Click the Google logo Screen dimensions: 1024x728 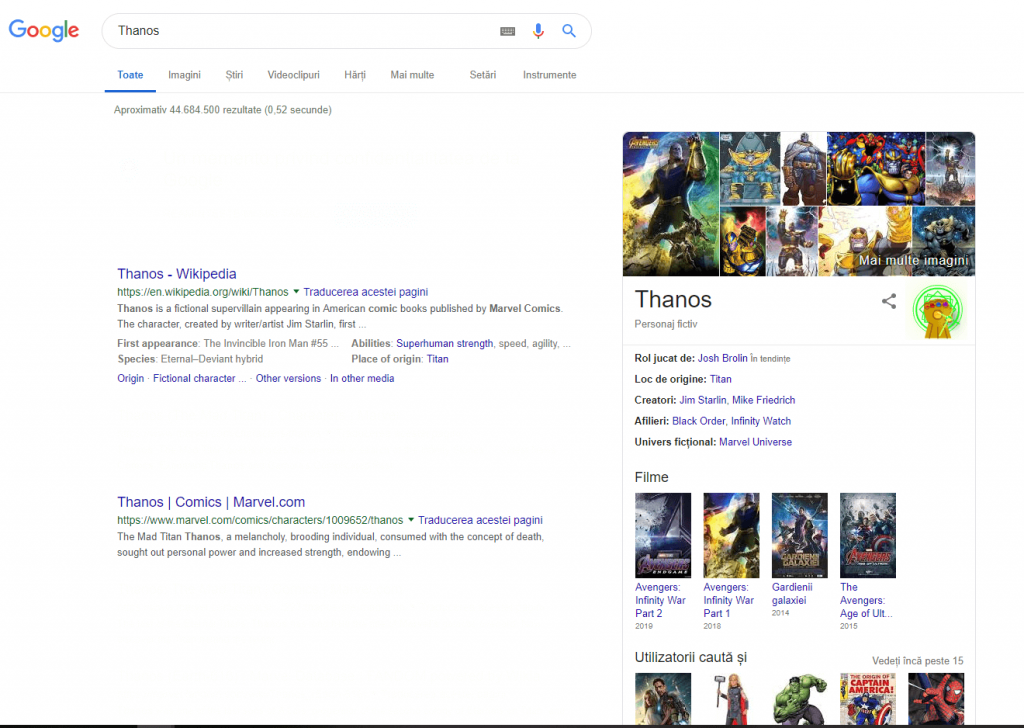coord(44,30)
